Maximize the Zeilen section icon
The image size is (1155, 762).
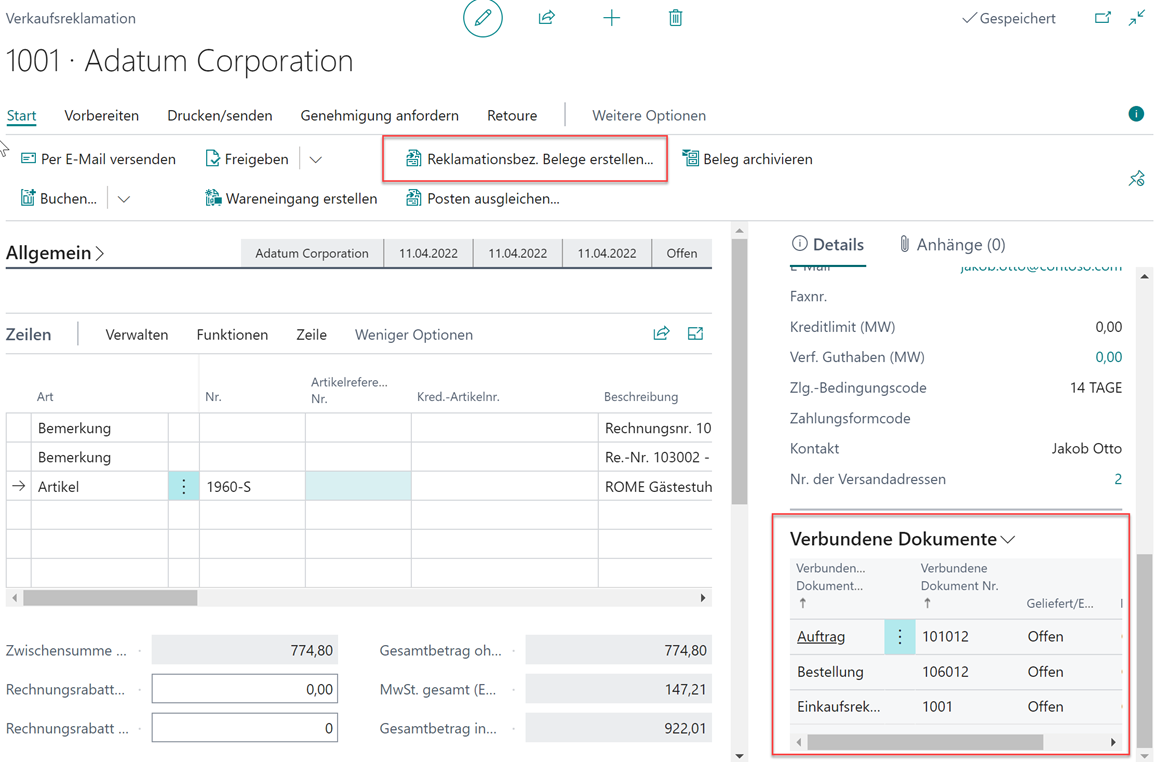coord(695,334)
